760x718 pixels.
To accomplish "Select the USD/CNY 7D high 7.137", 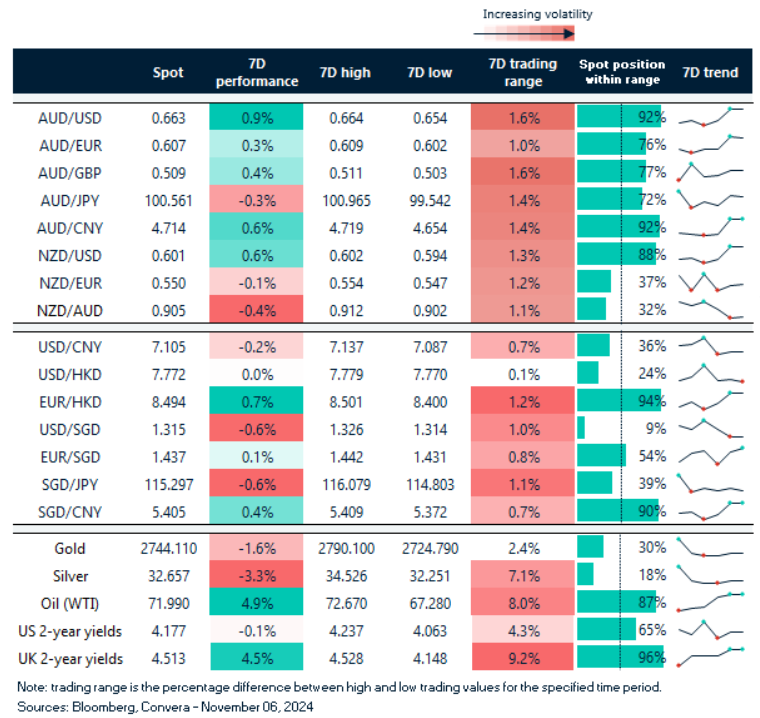I will pos(346,347).
